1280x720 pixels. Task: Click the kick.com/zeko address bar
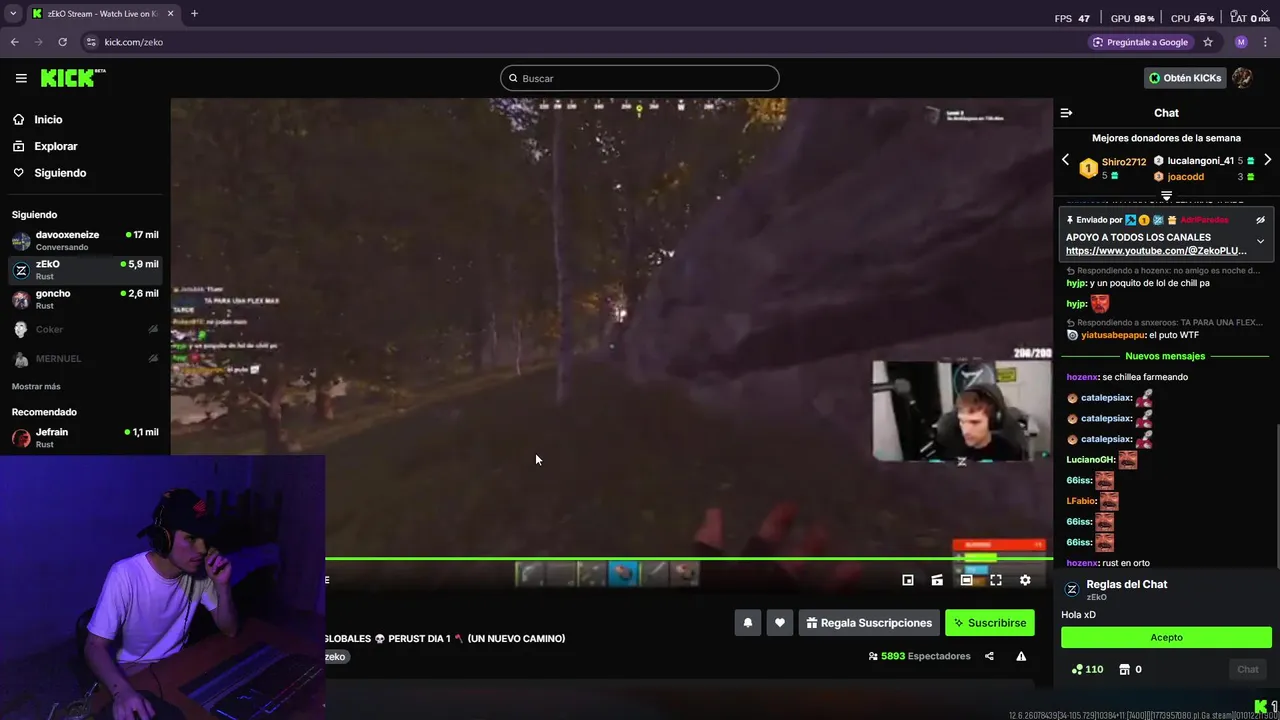(134, 42)
